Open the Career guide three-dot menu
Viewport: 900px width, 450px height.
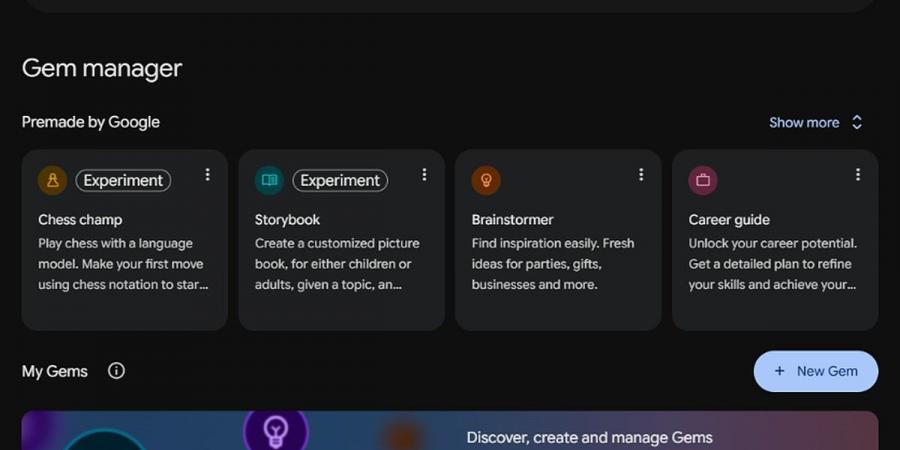click(x=858, y=174)
